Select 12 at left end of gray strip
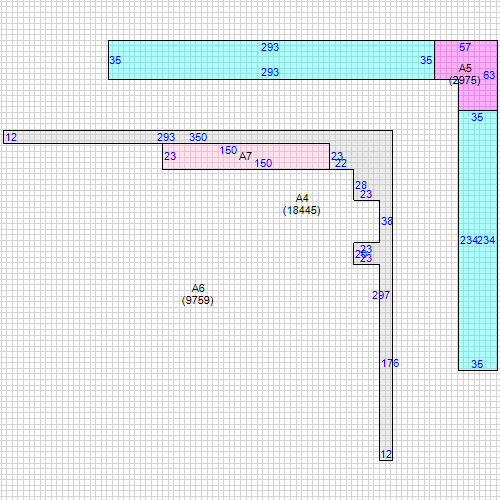Image resolution: width=500 pixels, height=500 pixels. [11, 137]
